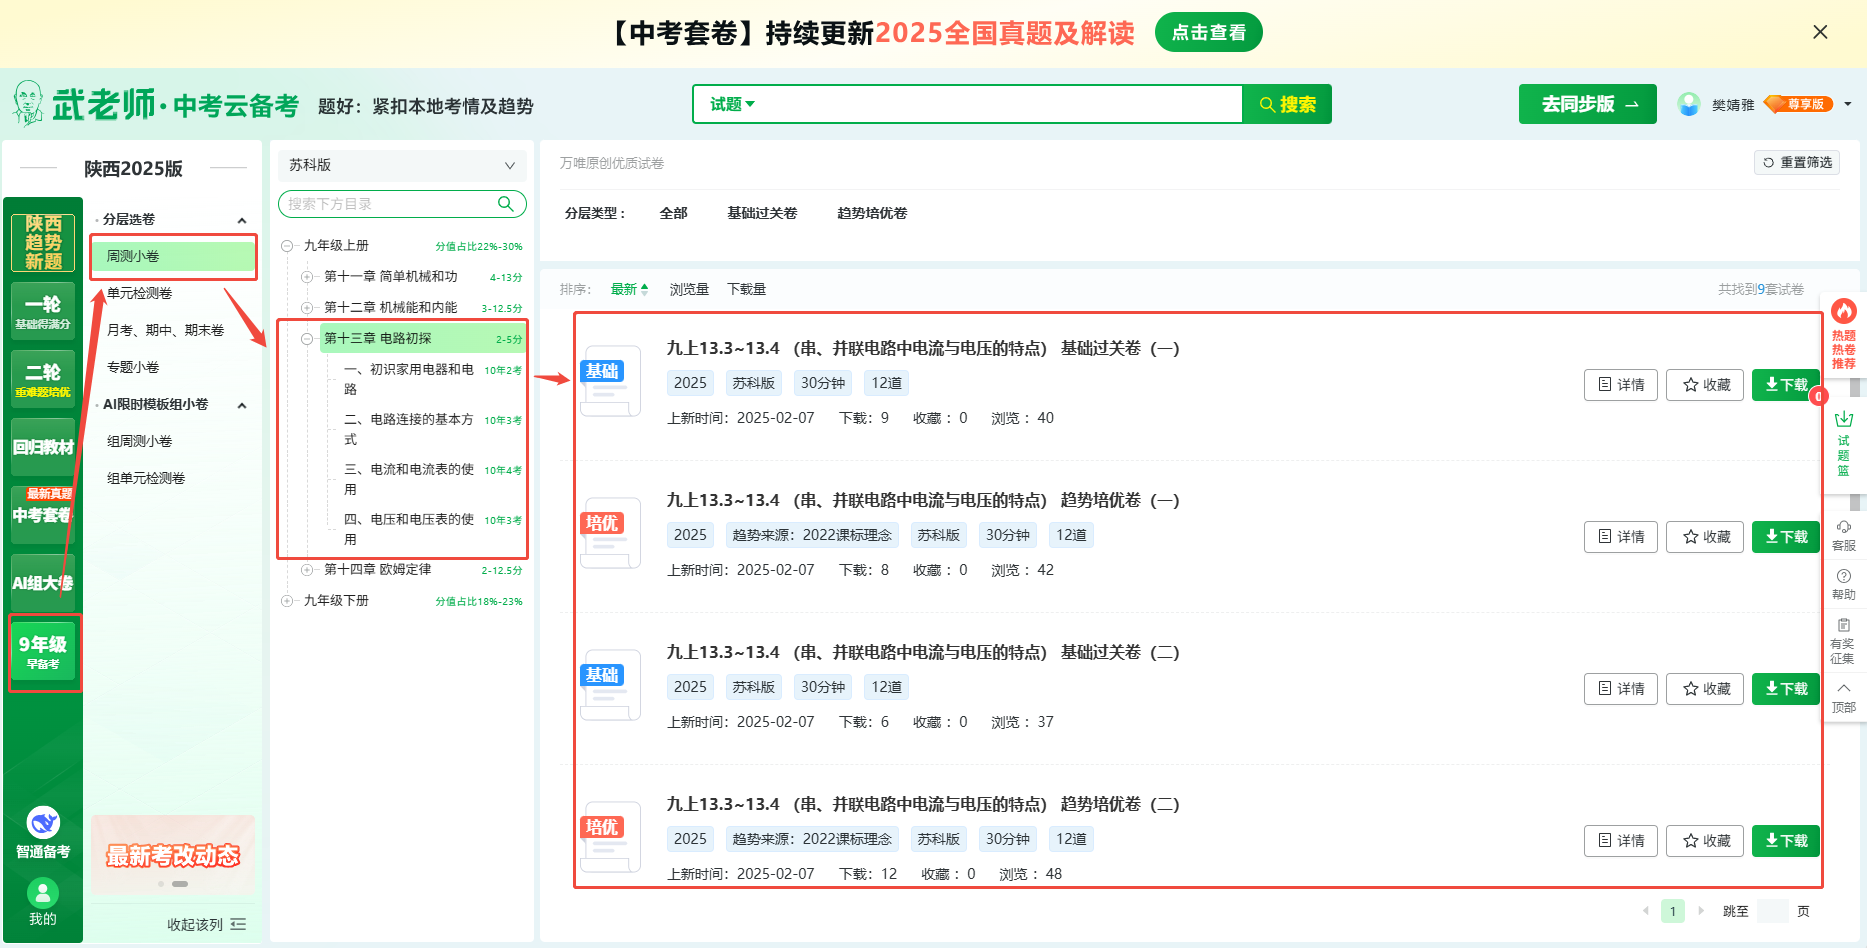Viewport: 1867px width, 948px height.
Task: Select the 基础过关卷 filter tab
Action: tap(762, 213)
